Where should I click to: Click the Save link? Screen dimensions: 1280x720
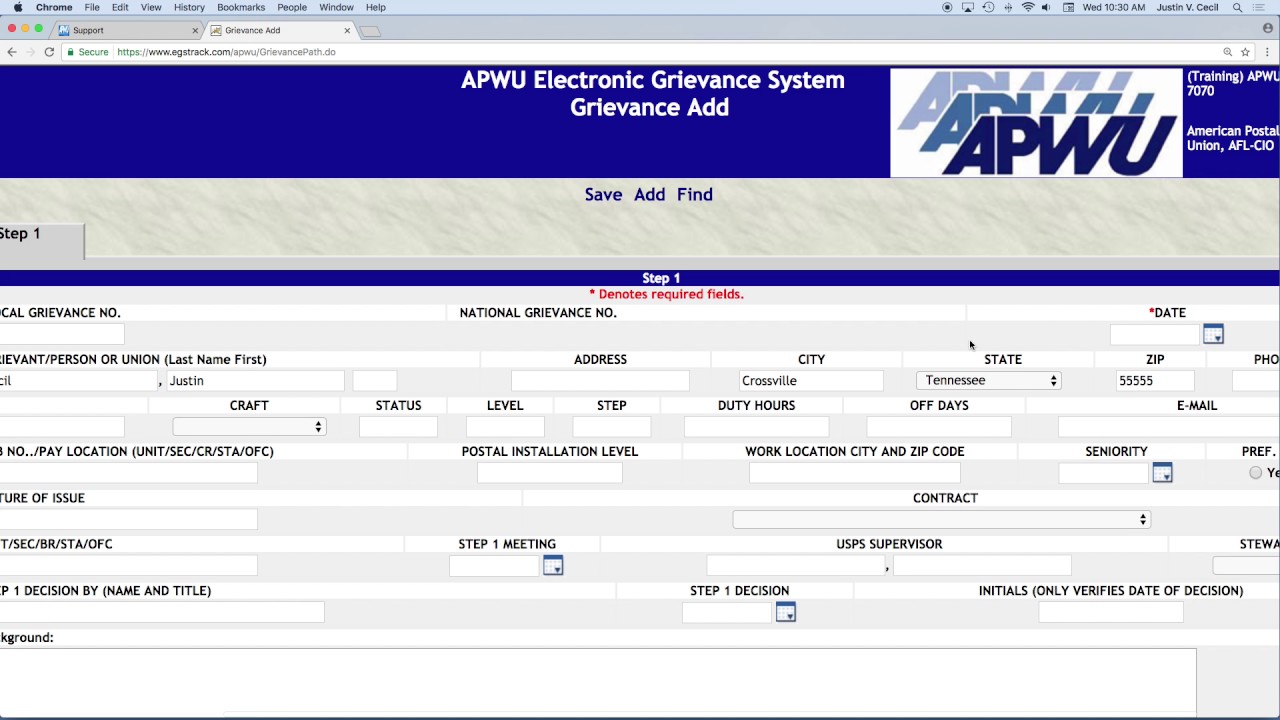603,195
